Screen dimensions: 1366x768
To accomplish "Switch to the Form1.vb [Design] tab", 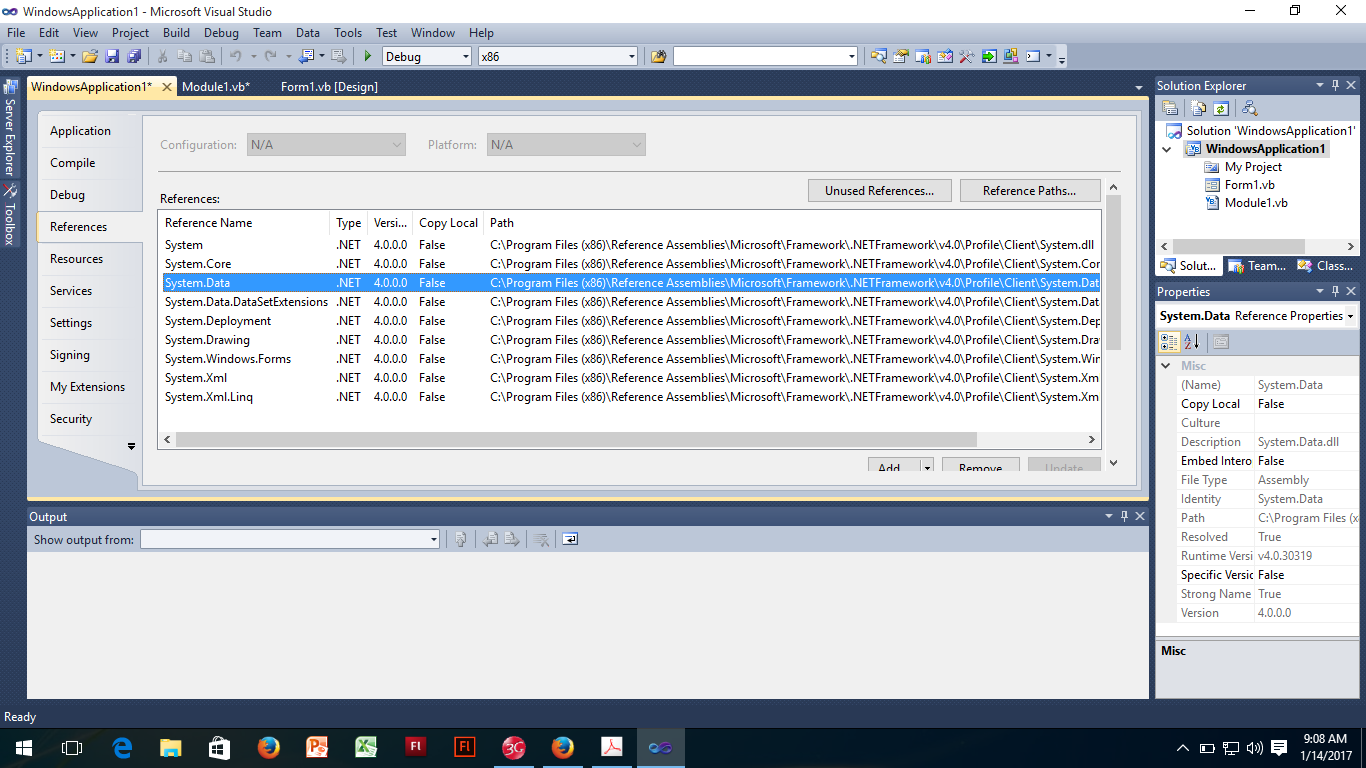I will (329, 87).
